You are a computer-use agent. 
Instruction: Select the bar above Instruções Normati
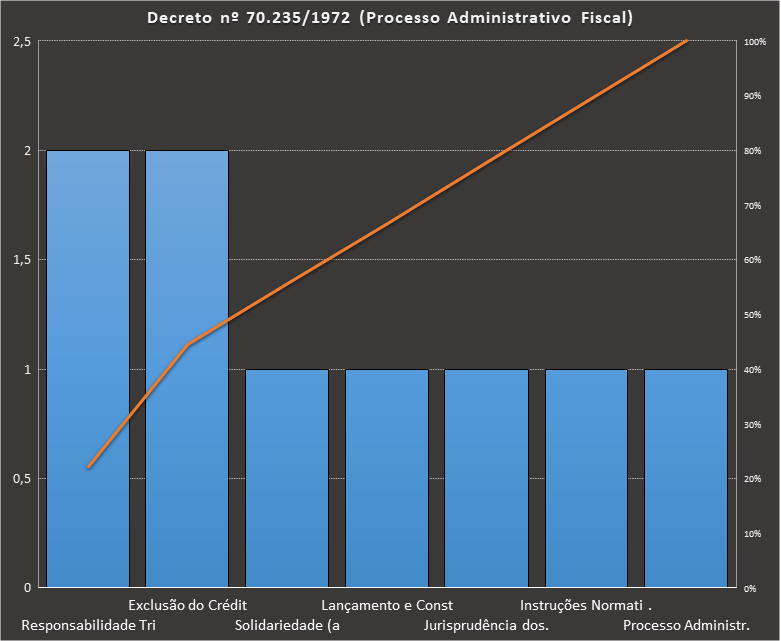coord(586,480)
